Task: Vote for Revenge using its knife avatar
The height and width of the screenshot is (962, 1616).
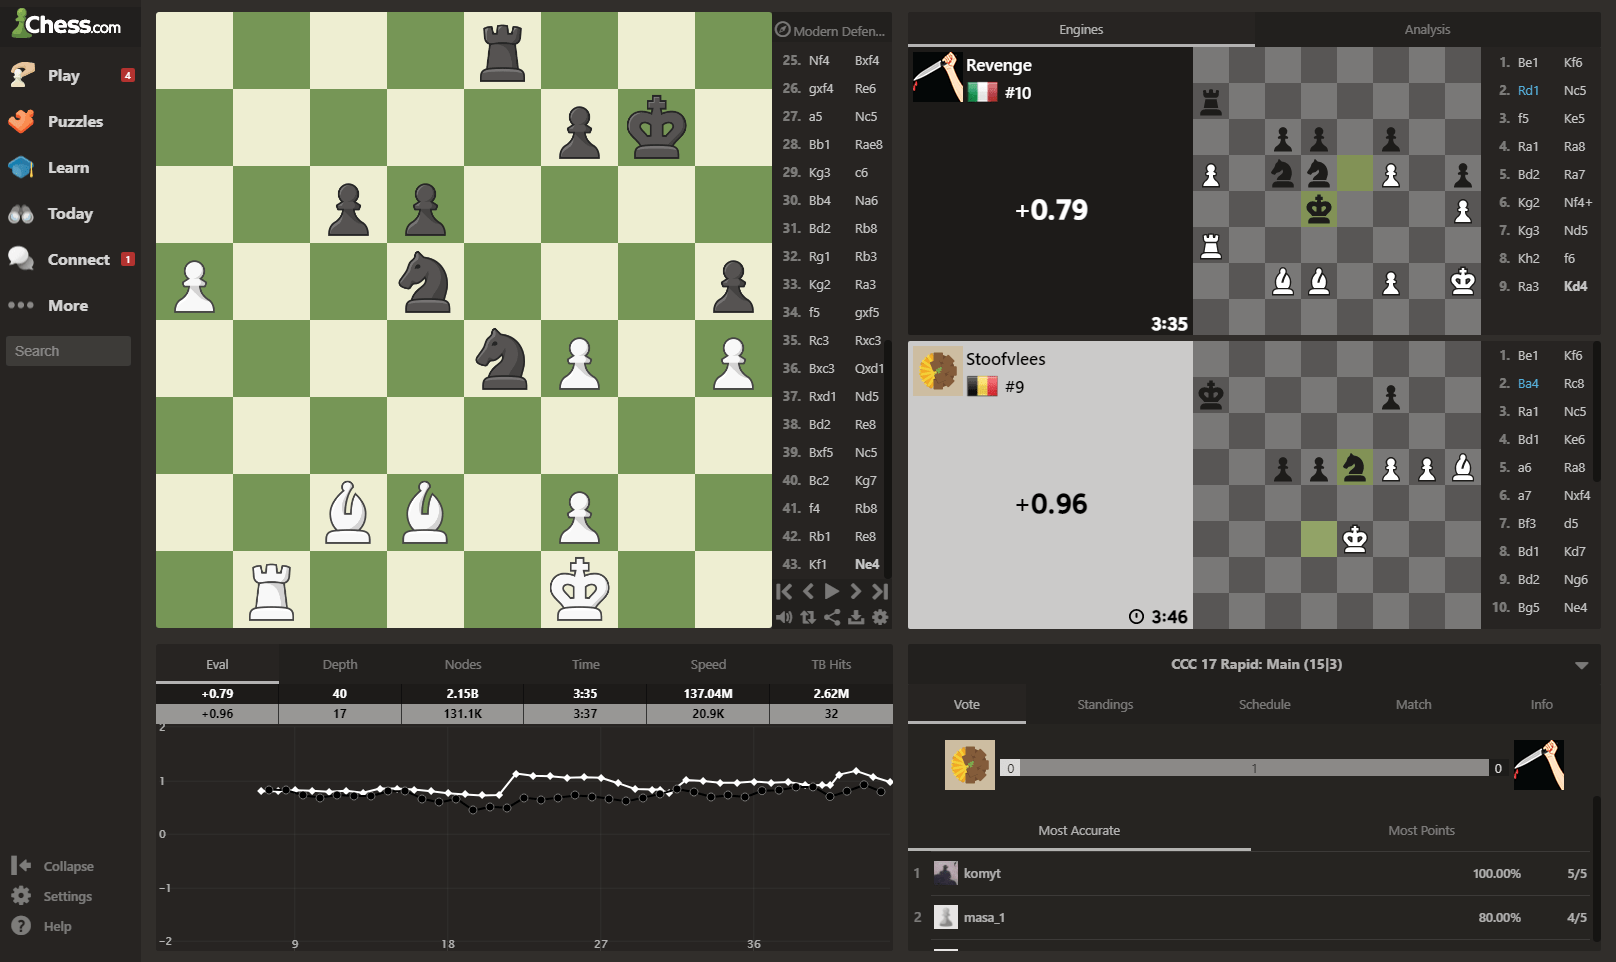Action: 1539,765
